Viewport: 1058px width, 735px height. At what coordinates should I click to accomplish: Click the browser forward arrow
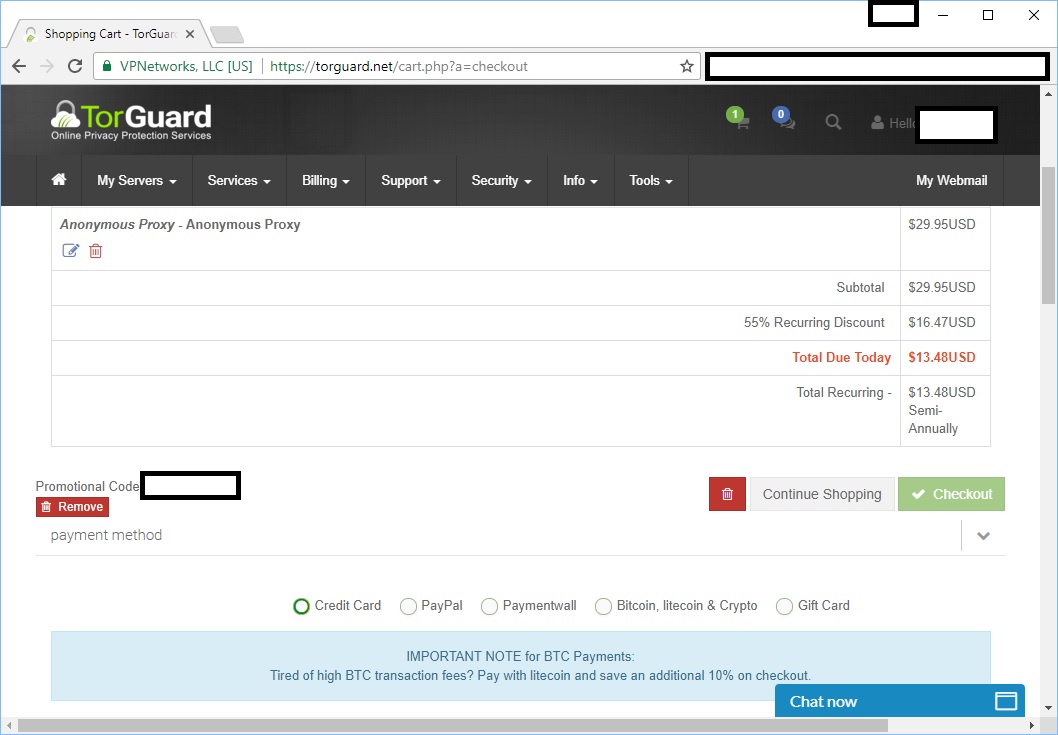(47, 66)
